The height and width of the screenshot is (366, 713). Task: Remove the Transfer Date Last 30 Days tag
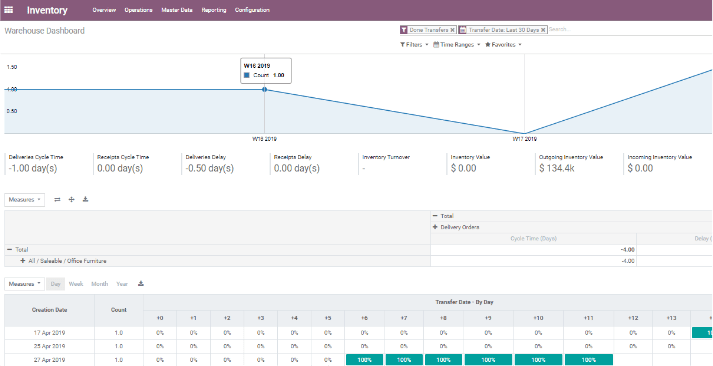[x=543, y=30]
